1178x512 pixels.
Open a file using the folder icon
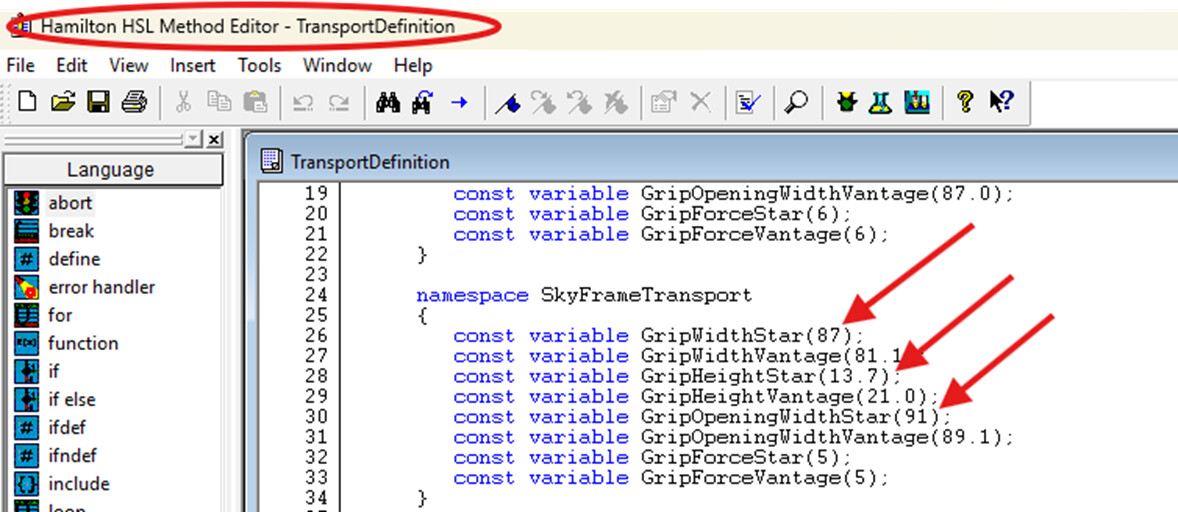coord(63,101)
